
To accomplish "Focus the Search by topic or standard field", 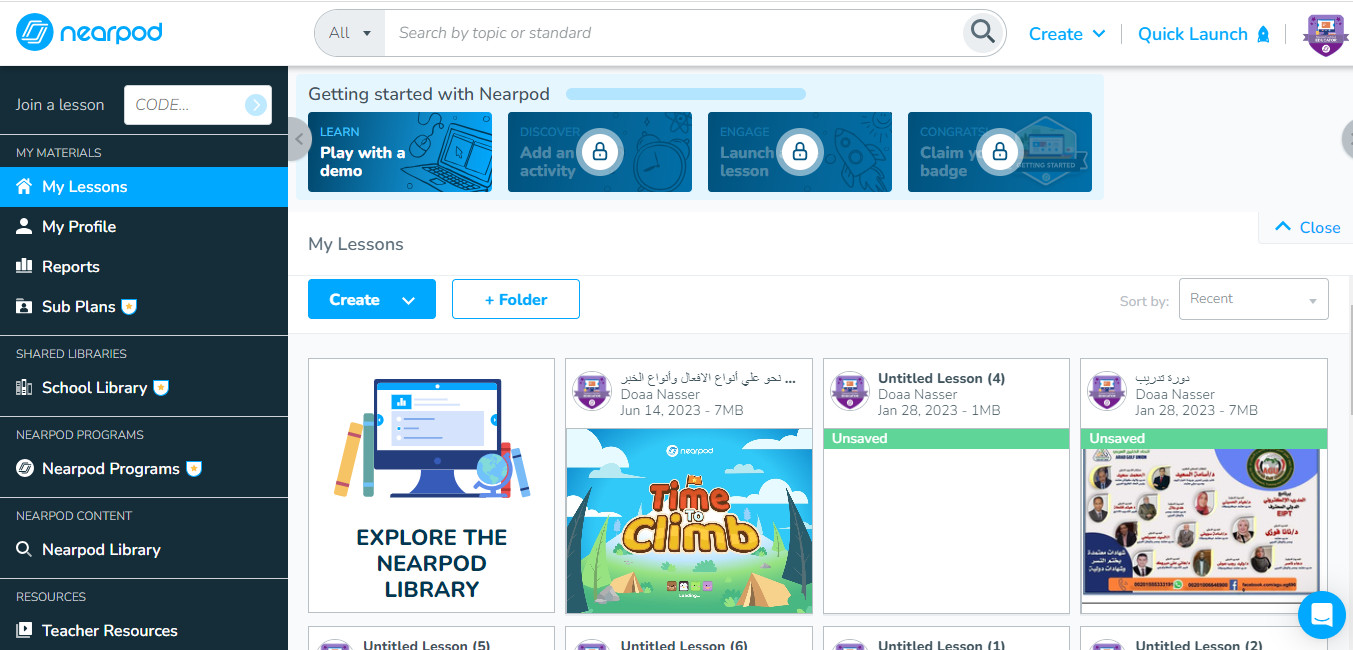I will [675, 33].
